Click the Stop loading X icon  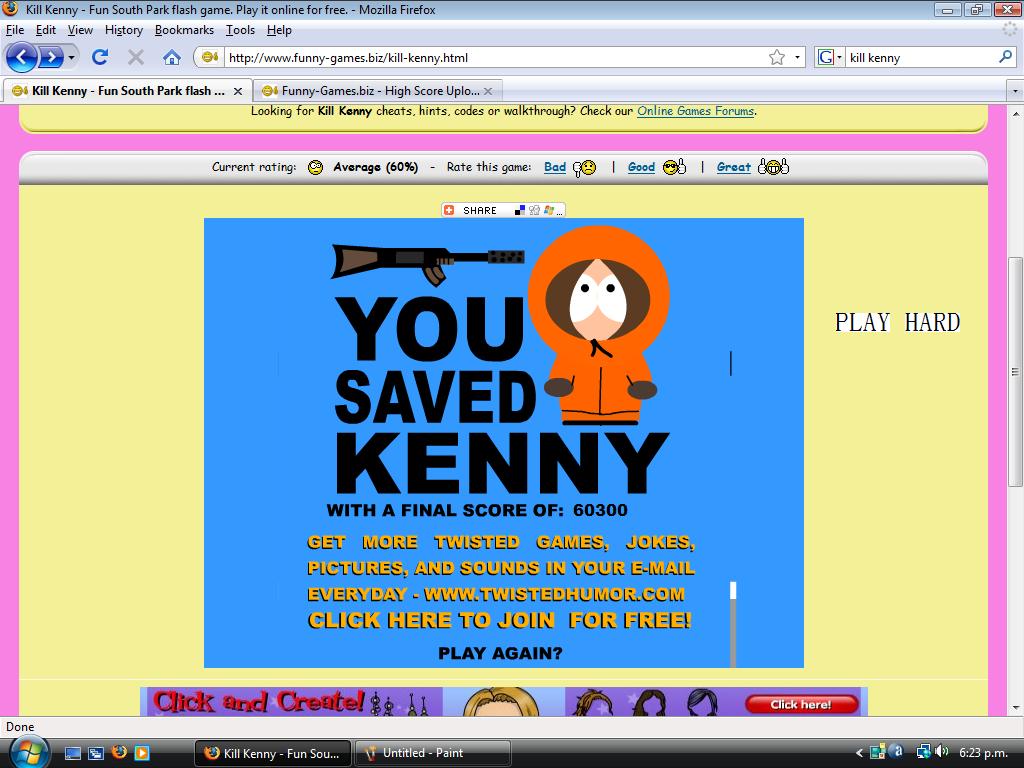coord(136,57)
